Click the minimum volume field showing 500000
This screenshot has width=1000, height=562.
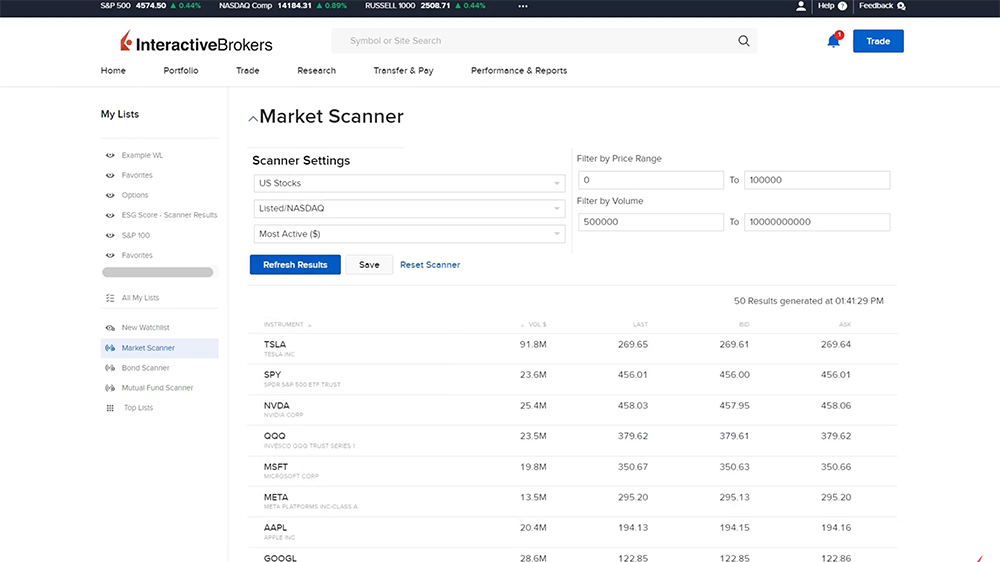(650, 222)
